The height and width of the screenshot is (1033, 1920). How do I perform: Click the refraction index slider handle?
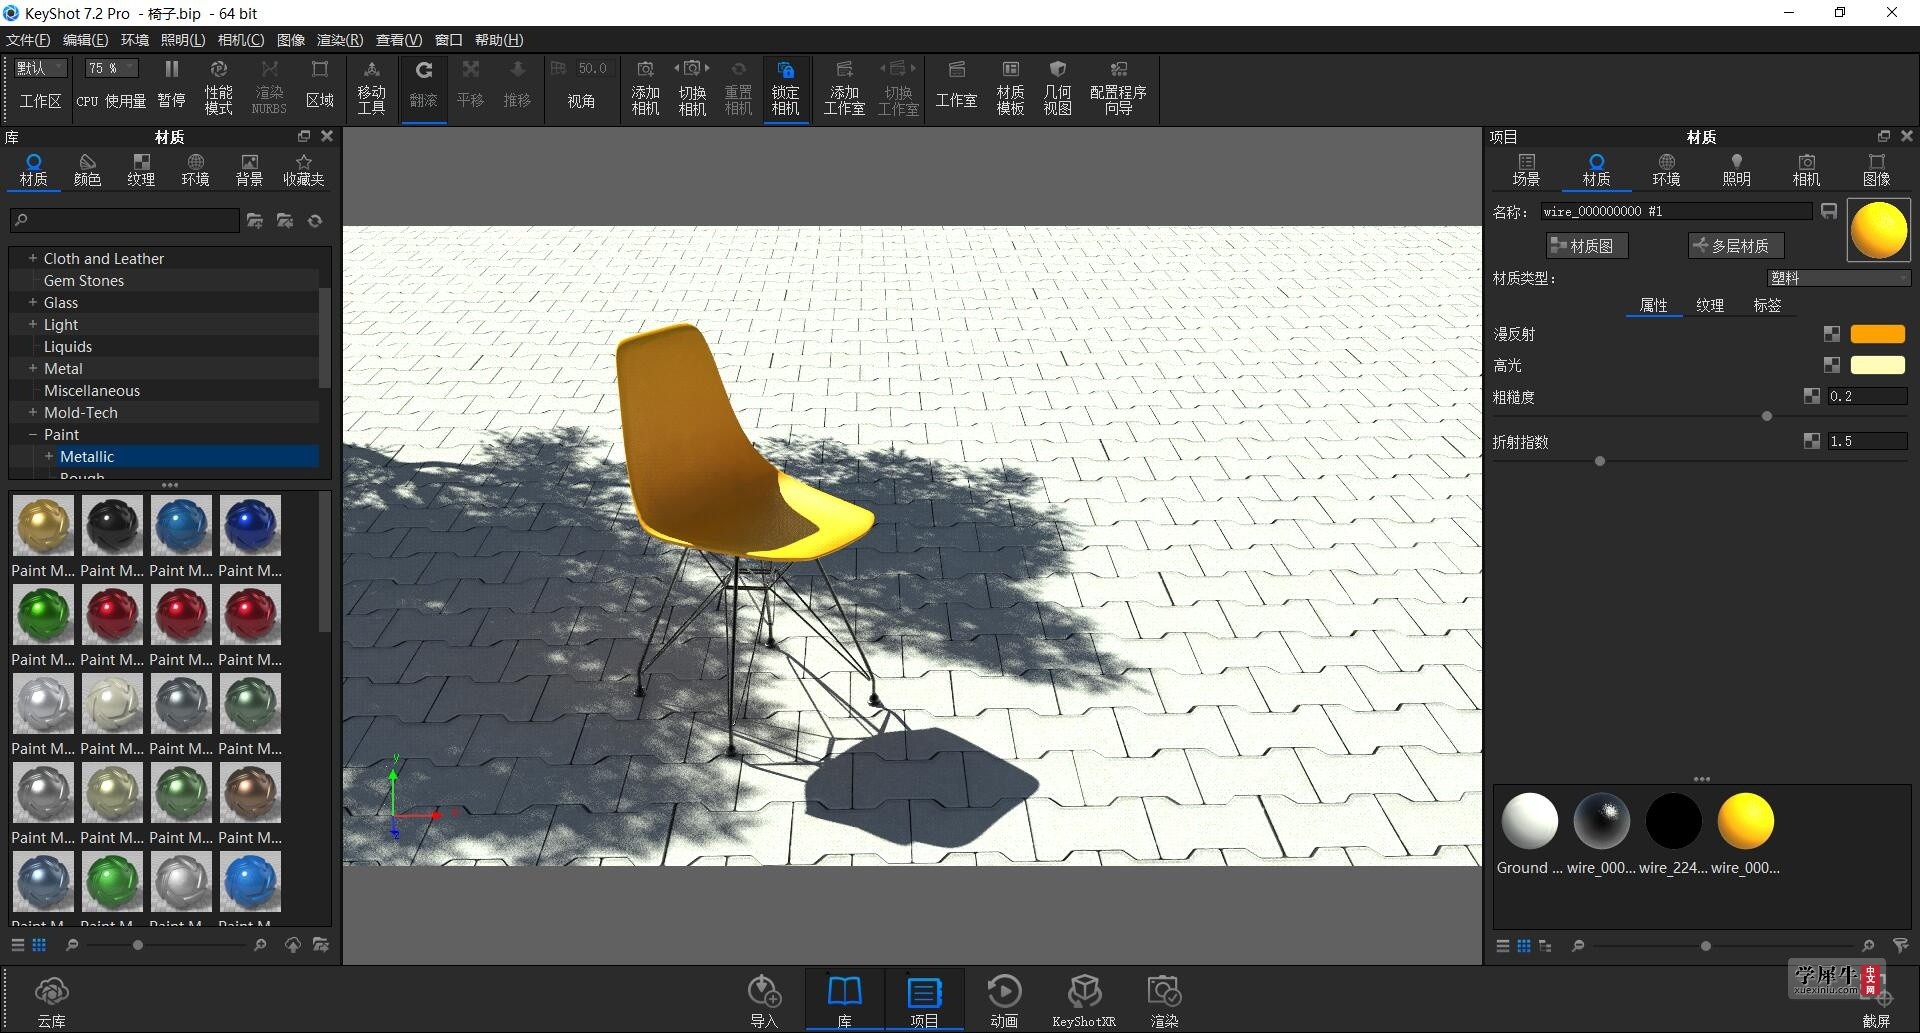click(x=1600, y=461)
